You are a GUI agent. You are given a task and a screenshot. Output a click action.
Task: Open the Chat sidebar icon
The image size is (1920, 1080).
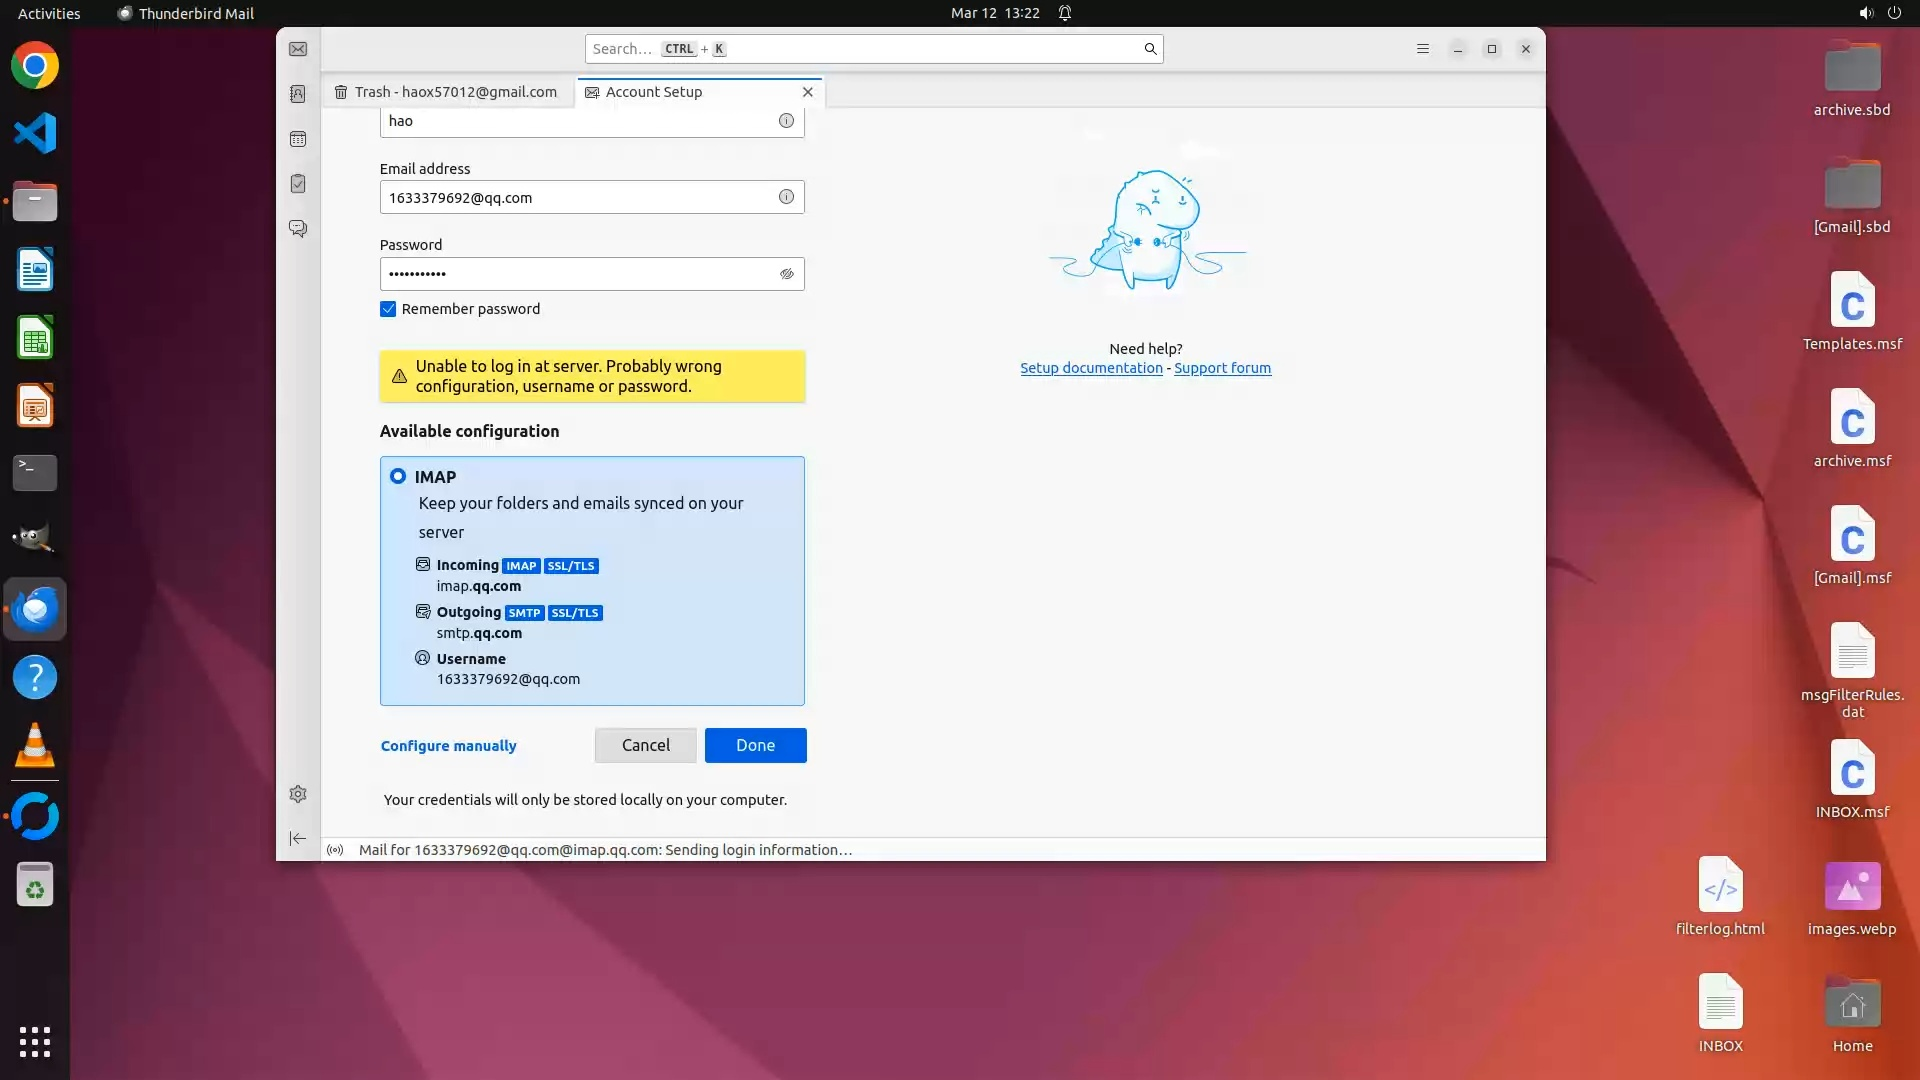coord(298,229)
